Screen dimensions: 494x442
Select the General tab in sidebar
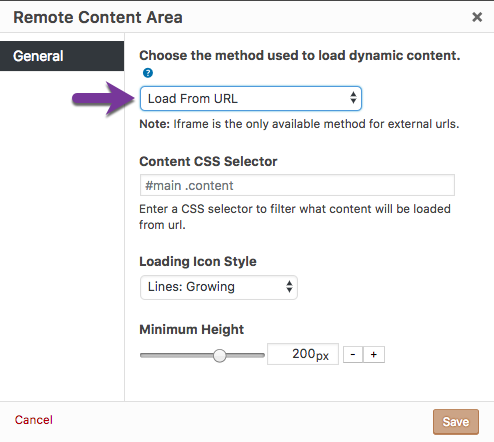[x=62, y=56]
